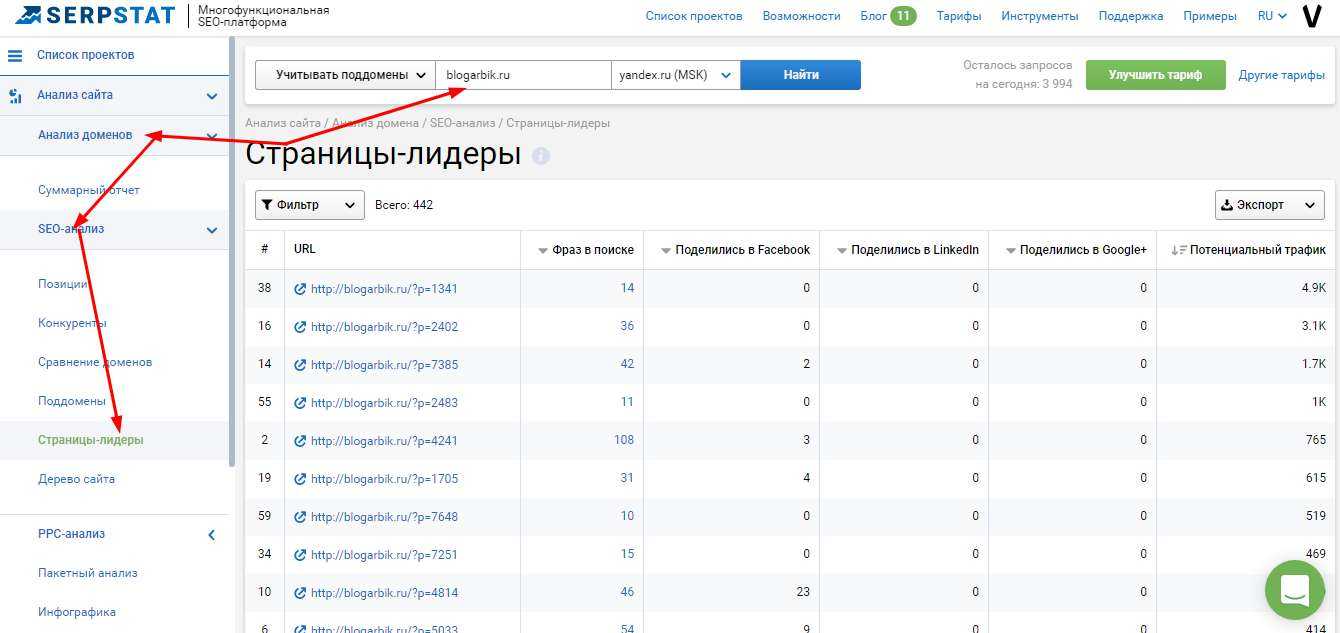Viewport: 1340px width, 633px height.
Task: Select Дерево сайта in sidebar
Action: (x=76, y=479)
